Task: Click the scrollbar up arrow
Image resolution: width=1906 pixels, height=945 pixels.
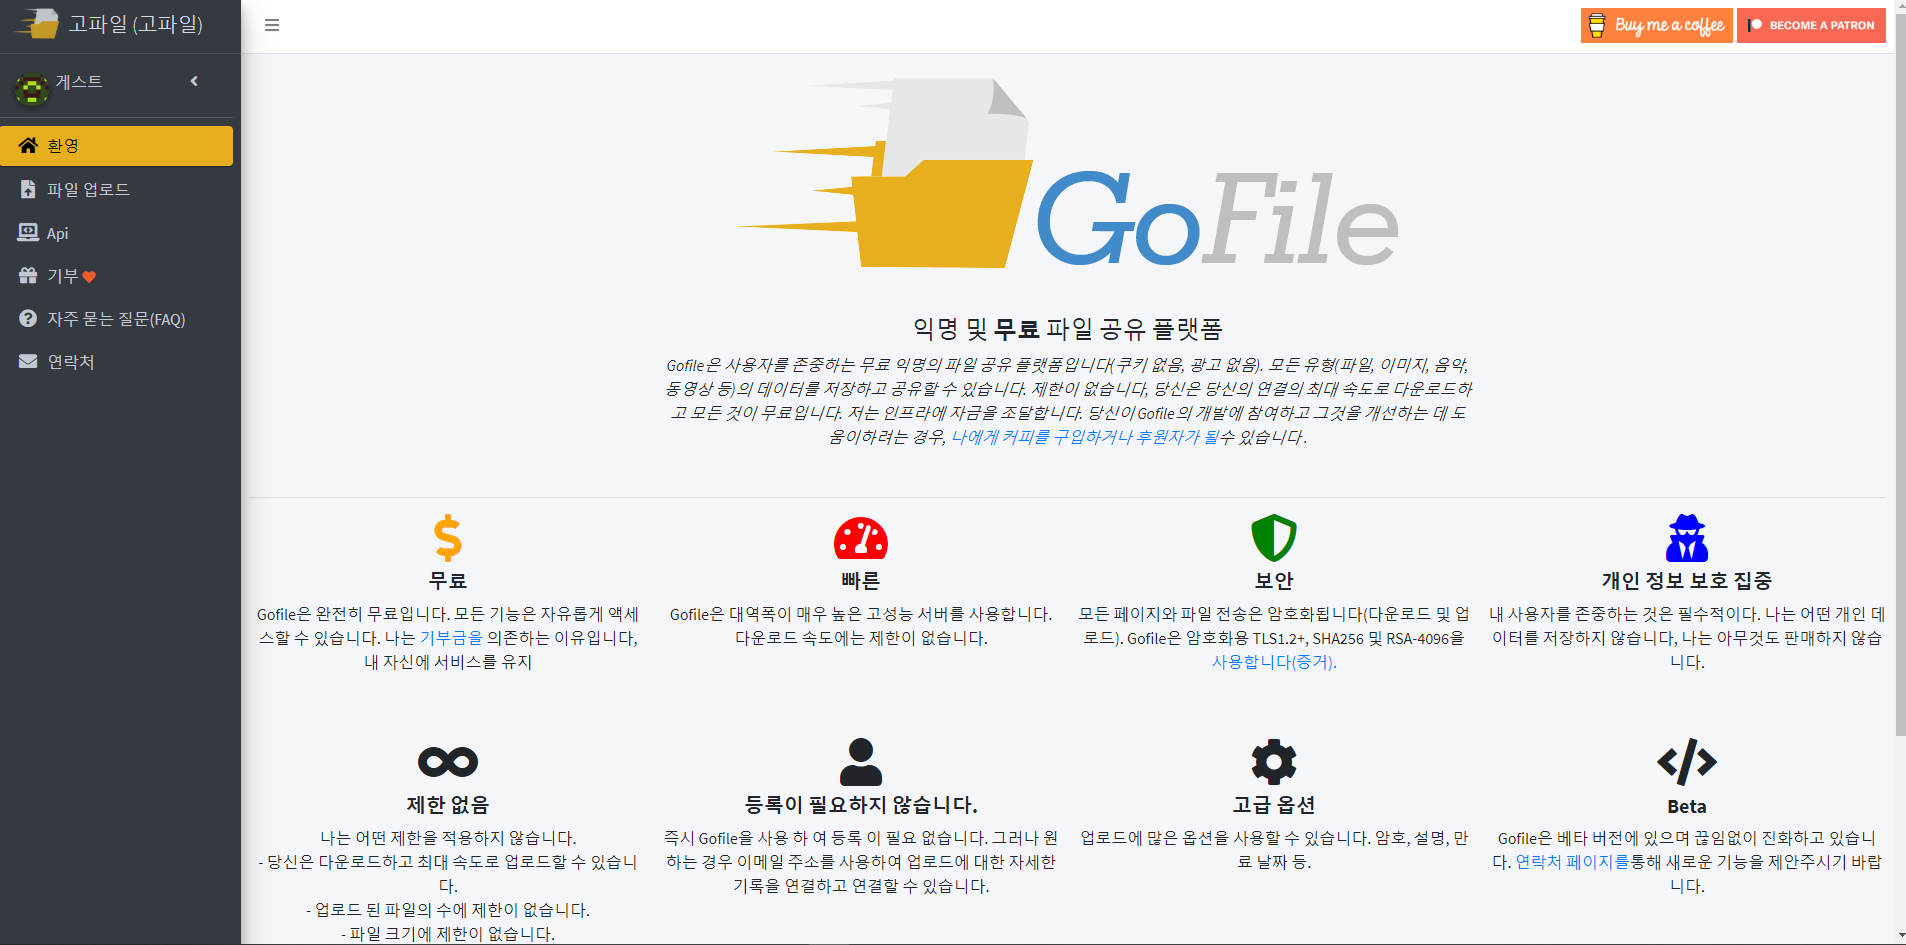Action: coord(1900,8)
